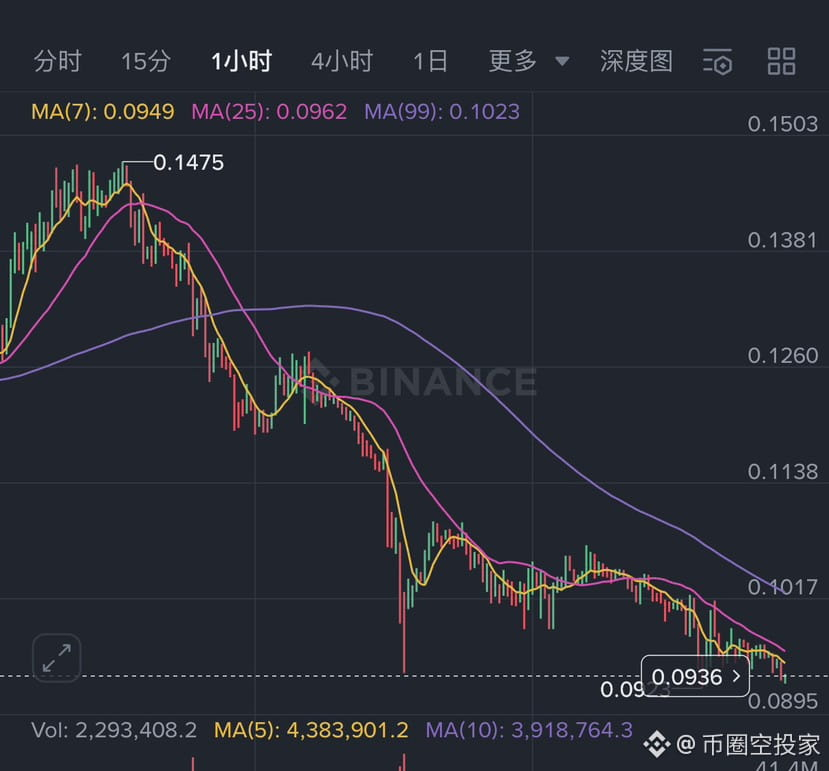Open chart indicator settings icon
The image size is (829, 771).
(x=717, y=62)
